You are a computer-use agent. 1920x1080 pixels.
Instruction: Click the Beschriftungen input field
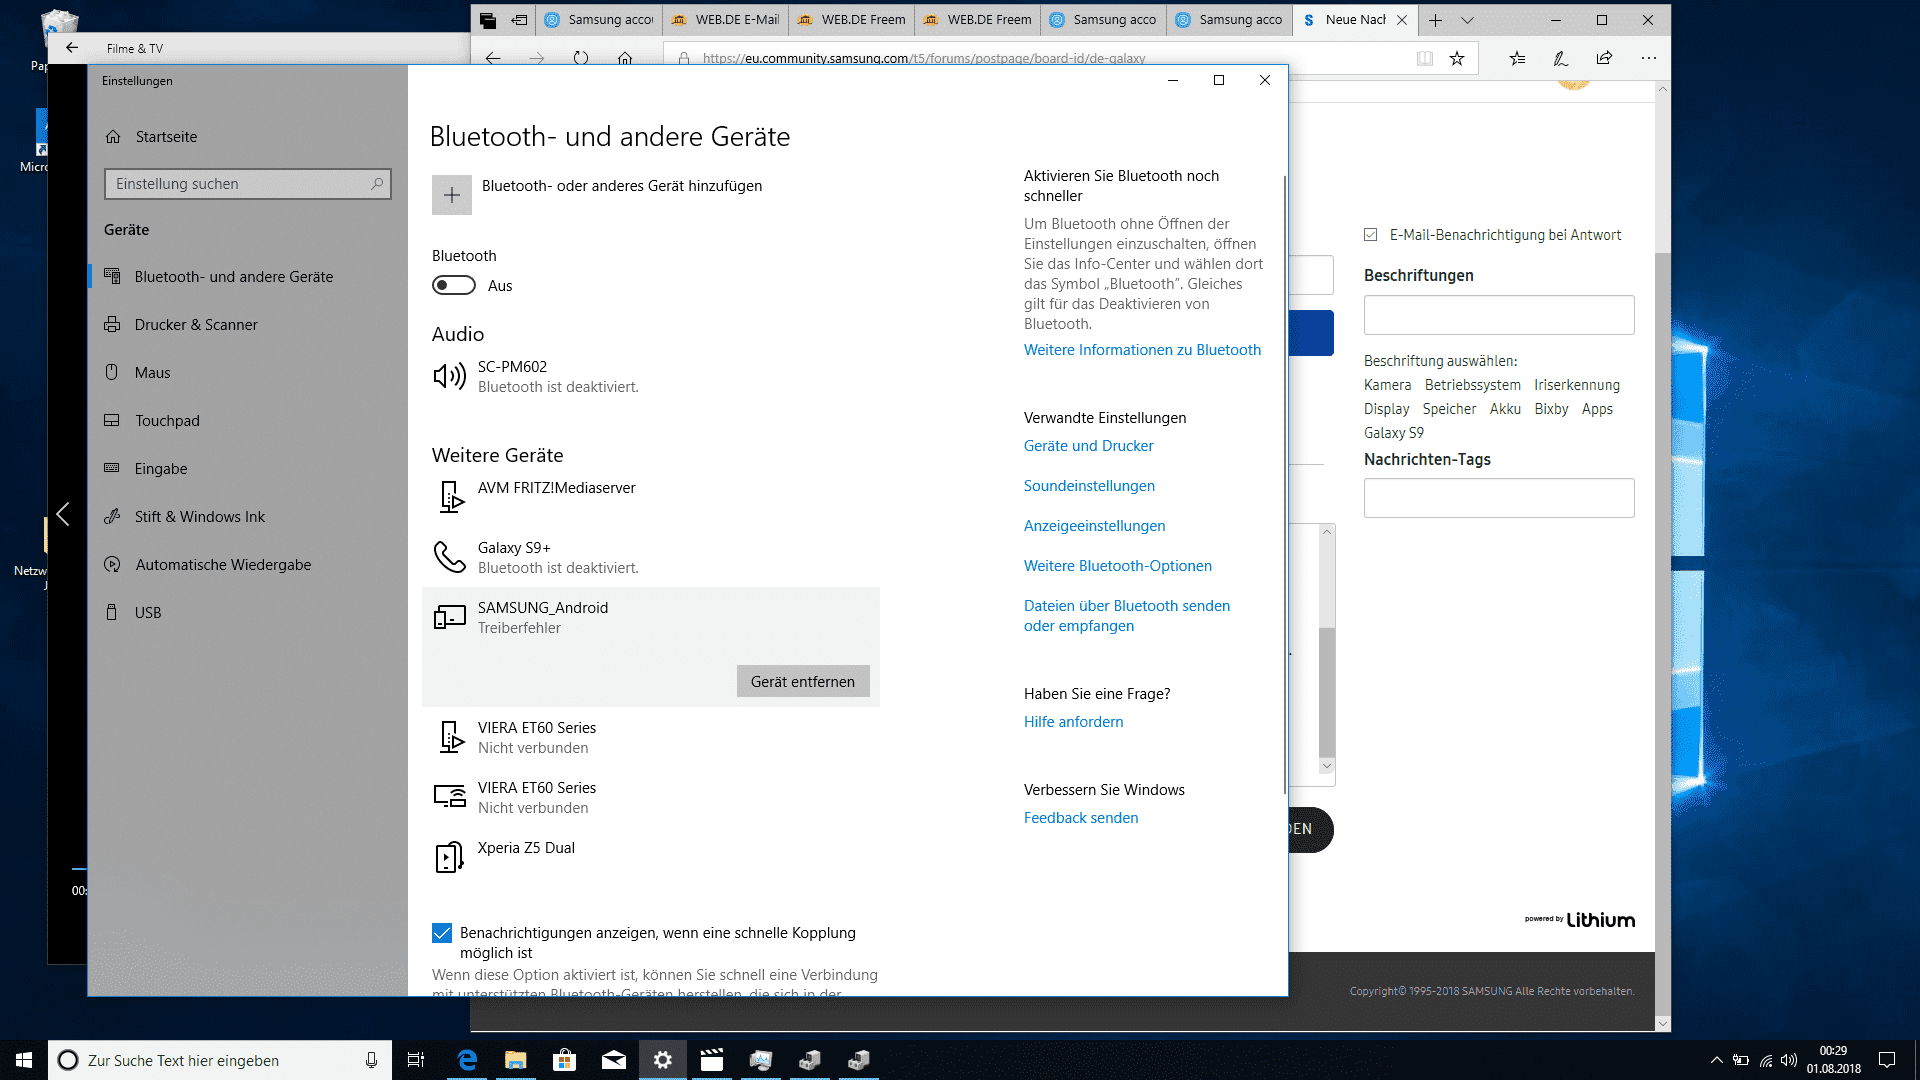pos(1499,315)
